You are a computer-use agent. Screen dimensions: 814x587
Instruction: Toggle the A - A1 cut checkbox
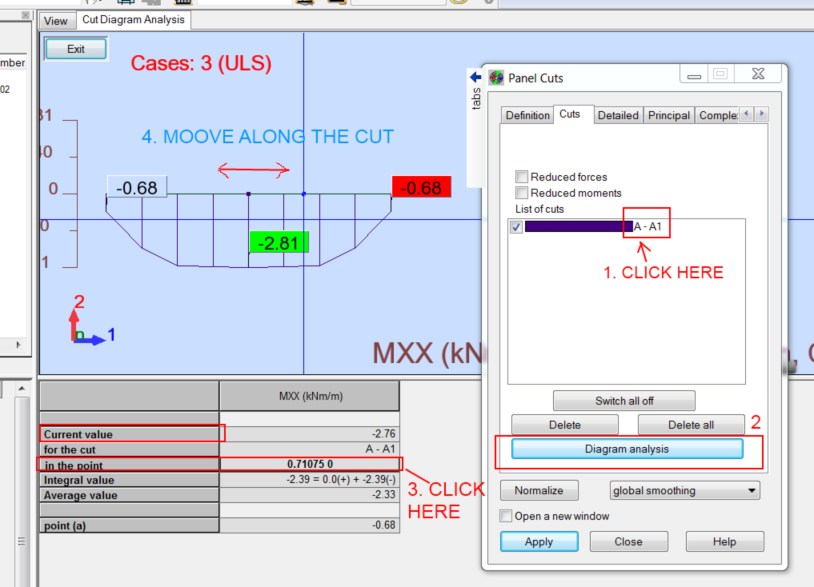(516, 227)
